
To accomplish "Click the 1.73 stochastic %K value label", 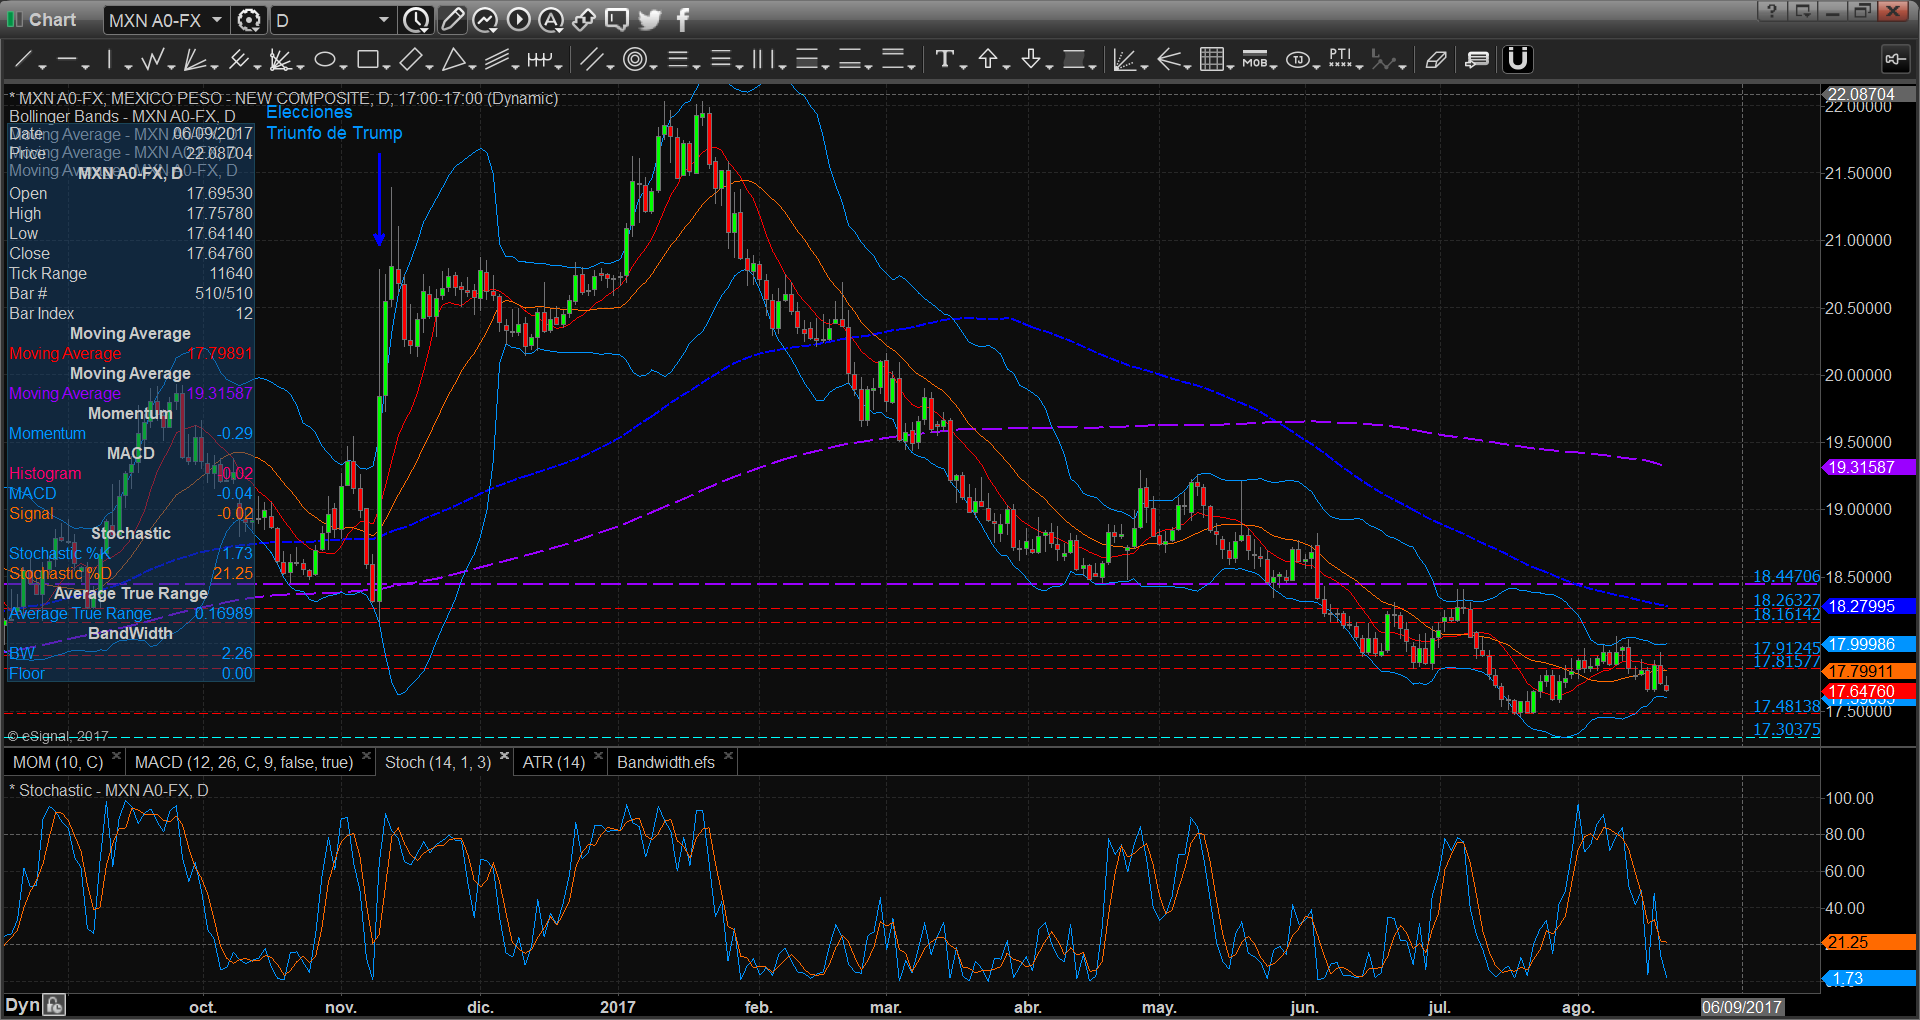I will click(x=1869, y=978).
